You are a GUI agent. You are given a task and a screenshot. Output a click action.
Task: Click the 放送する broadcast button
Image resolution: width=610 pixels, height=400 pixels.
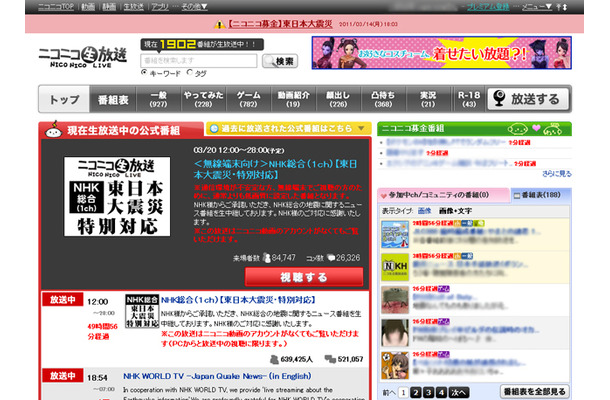(x=528, y=99)
